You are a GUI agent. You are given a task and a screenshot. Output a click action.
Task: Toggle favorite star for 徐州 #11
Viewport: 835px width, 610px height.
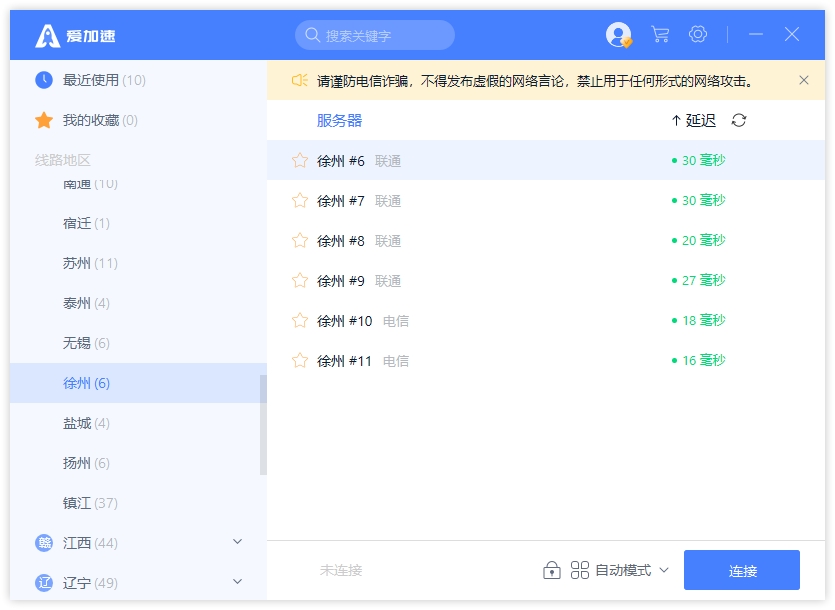click(x=299, y=360)
